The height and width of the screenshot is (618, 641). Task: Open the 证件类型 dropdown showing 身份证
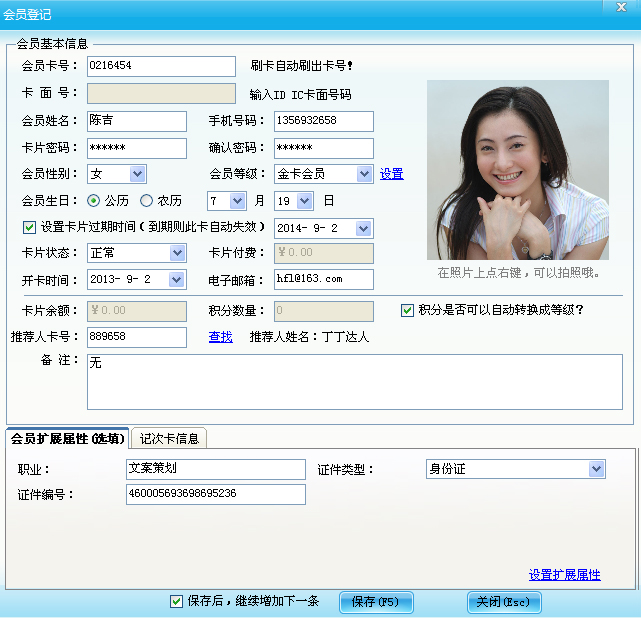coord(596,469)
